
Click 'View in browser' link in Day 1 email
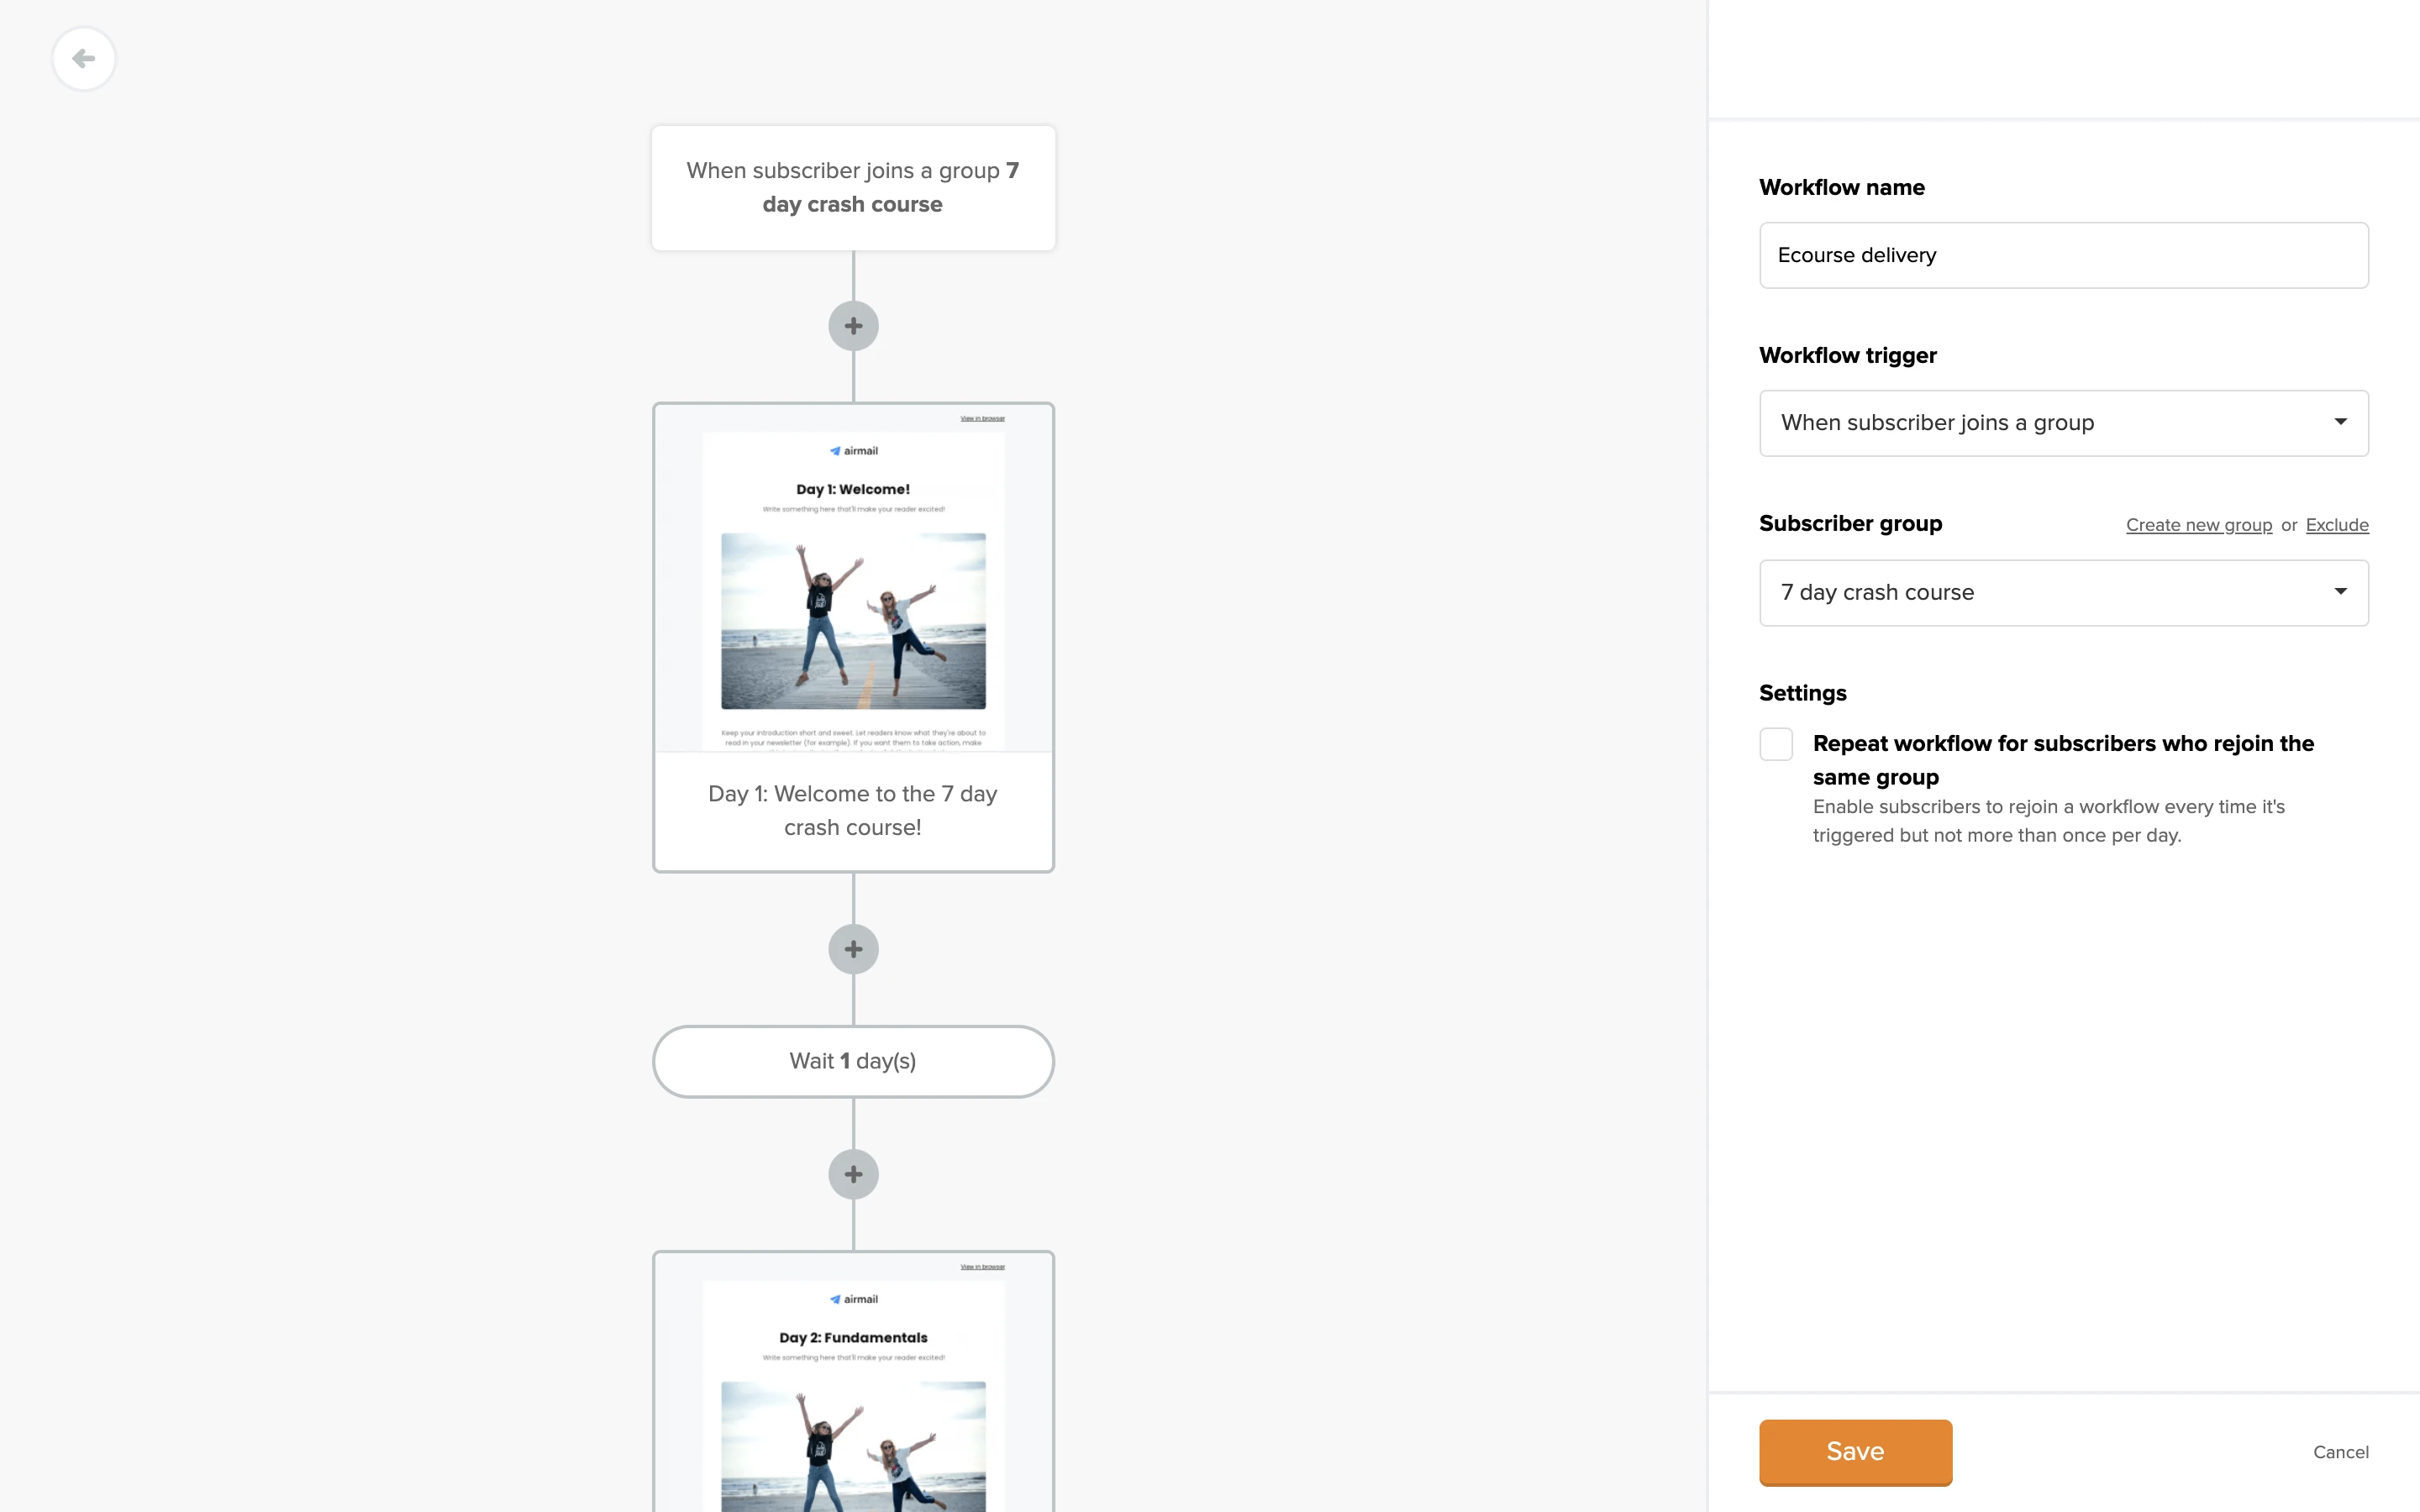point(982,418)
